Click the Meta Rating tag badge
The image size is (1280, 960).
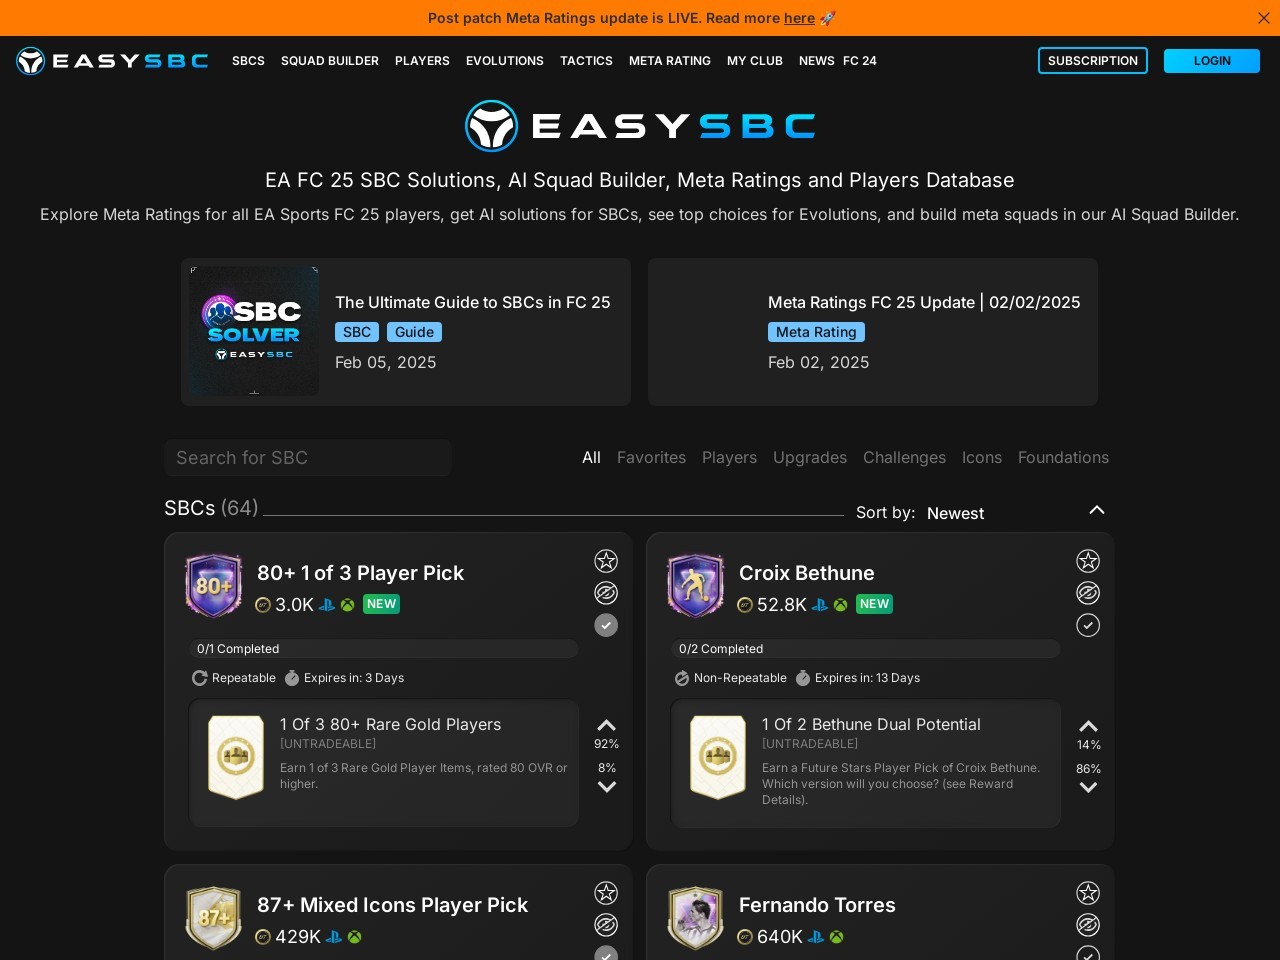(816, 332)
